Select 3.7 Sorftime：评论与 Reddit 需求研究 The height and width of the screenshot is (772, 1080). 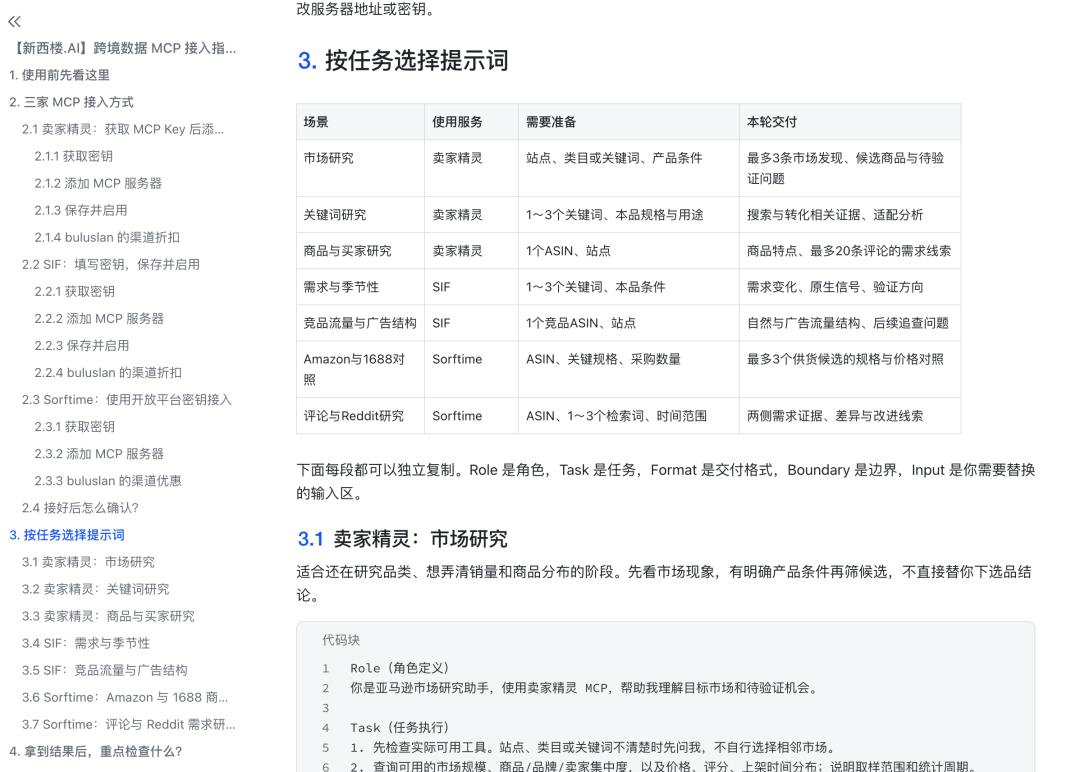pyautogui.click(x=128, y=724)
